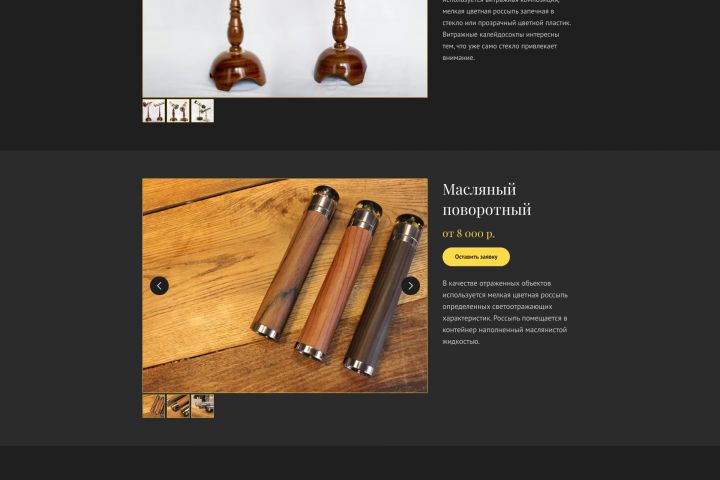Show previous photo with left carousel arrow
Screen dimensions: 720x480
point(159,286)
